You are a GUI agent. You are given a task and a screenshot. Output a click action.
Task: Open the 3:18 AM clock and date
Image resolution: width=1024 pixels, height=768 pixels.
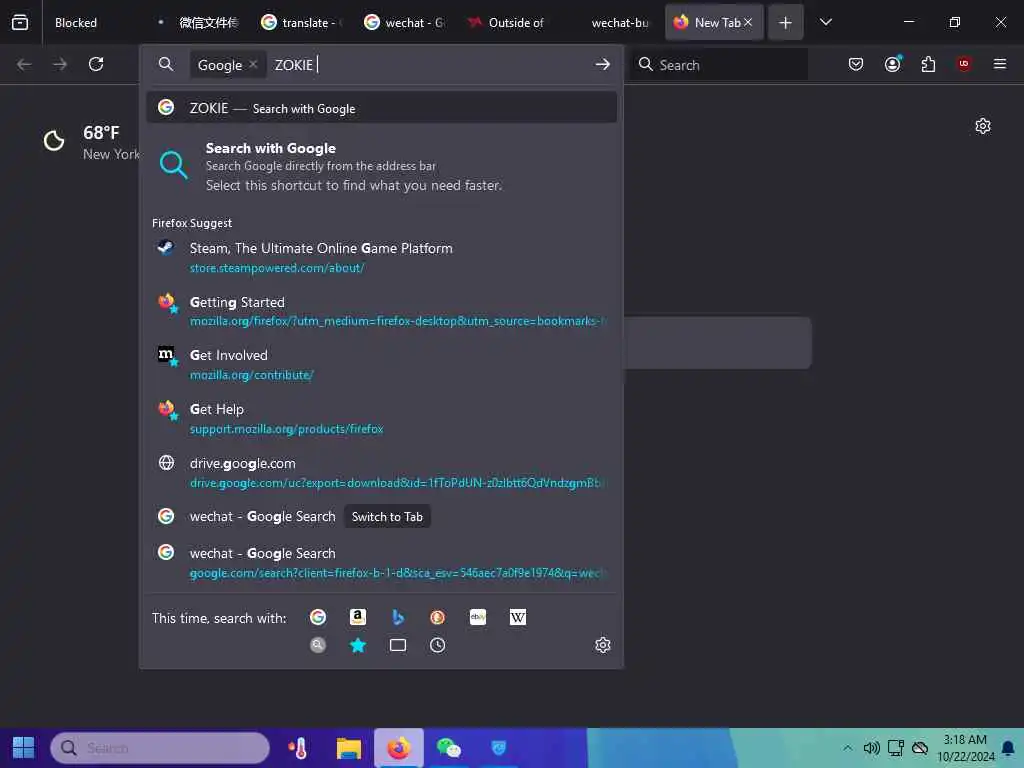click(x=965, y=748)
